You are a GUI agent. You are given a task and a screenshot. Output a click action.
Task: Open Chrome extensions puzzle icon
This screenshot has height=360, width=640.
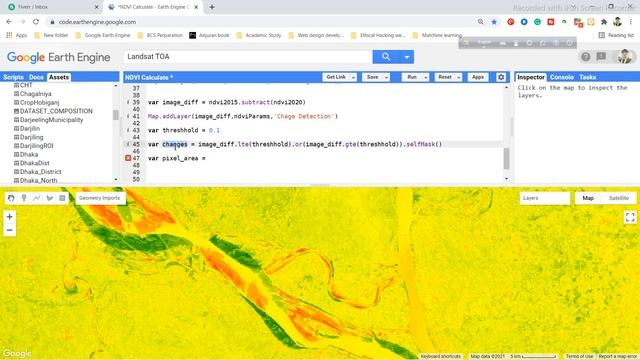click(604, 22)
